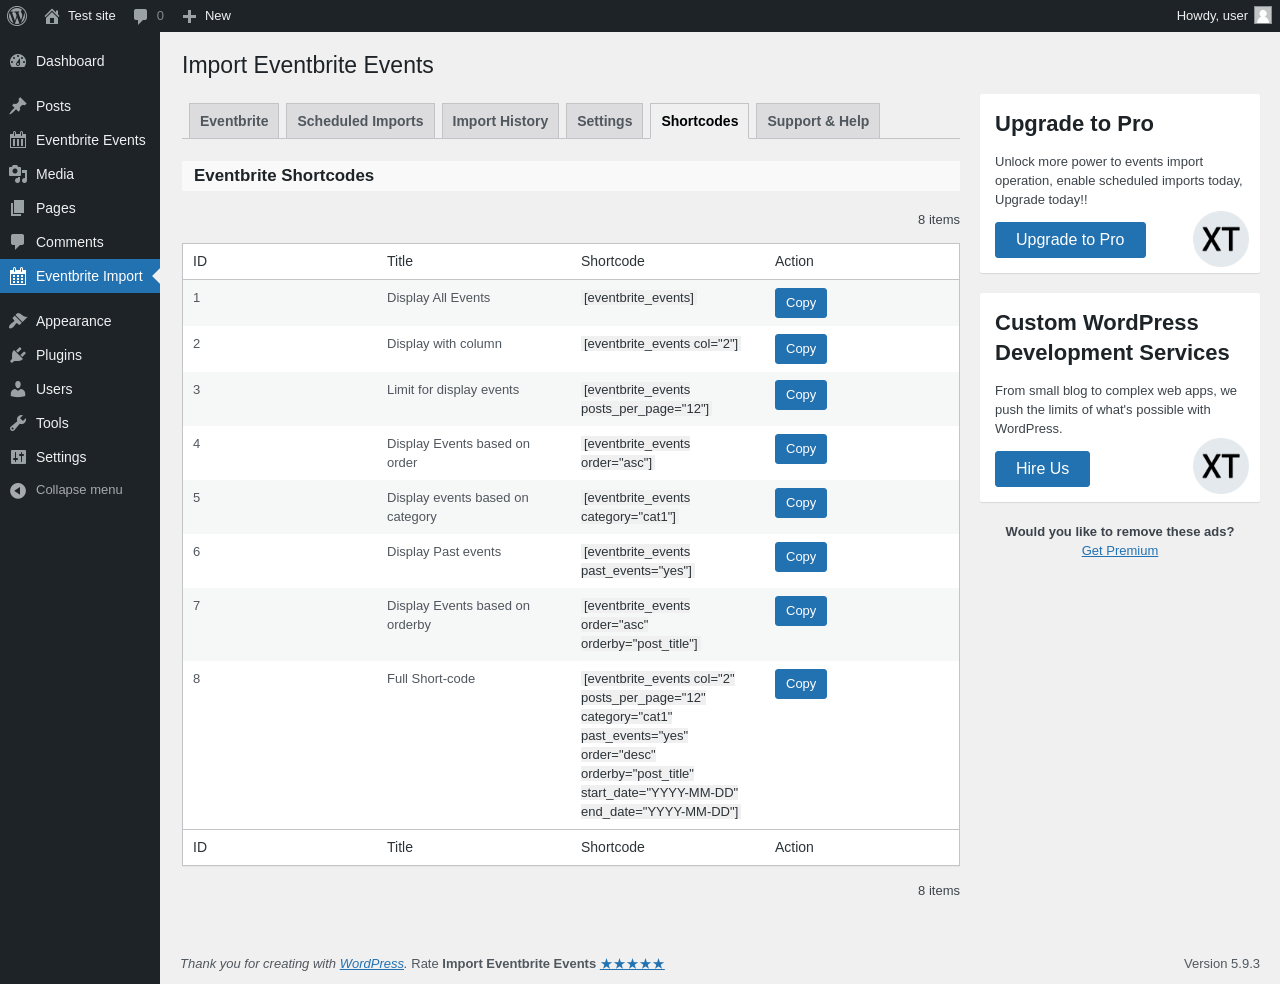The image size is (1280, 984).
Task: Open Settings in the sidebar menu
Action: tap(80, 457)
